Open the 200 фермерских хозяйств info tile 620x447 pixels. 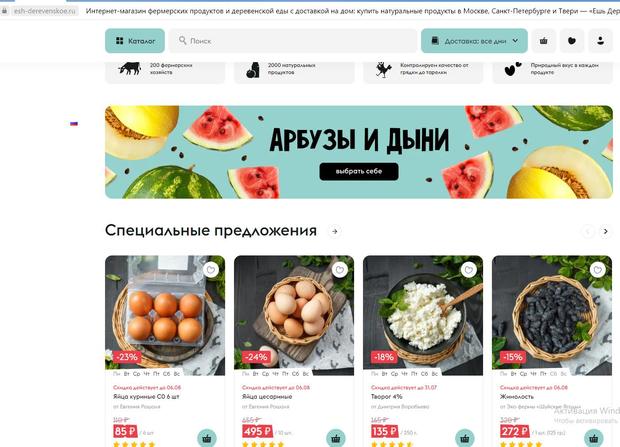click(165, 70)
